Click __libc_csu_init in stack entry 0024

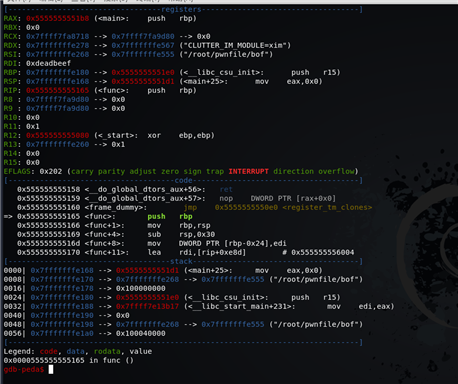[x=226, y=297]
